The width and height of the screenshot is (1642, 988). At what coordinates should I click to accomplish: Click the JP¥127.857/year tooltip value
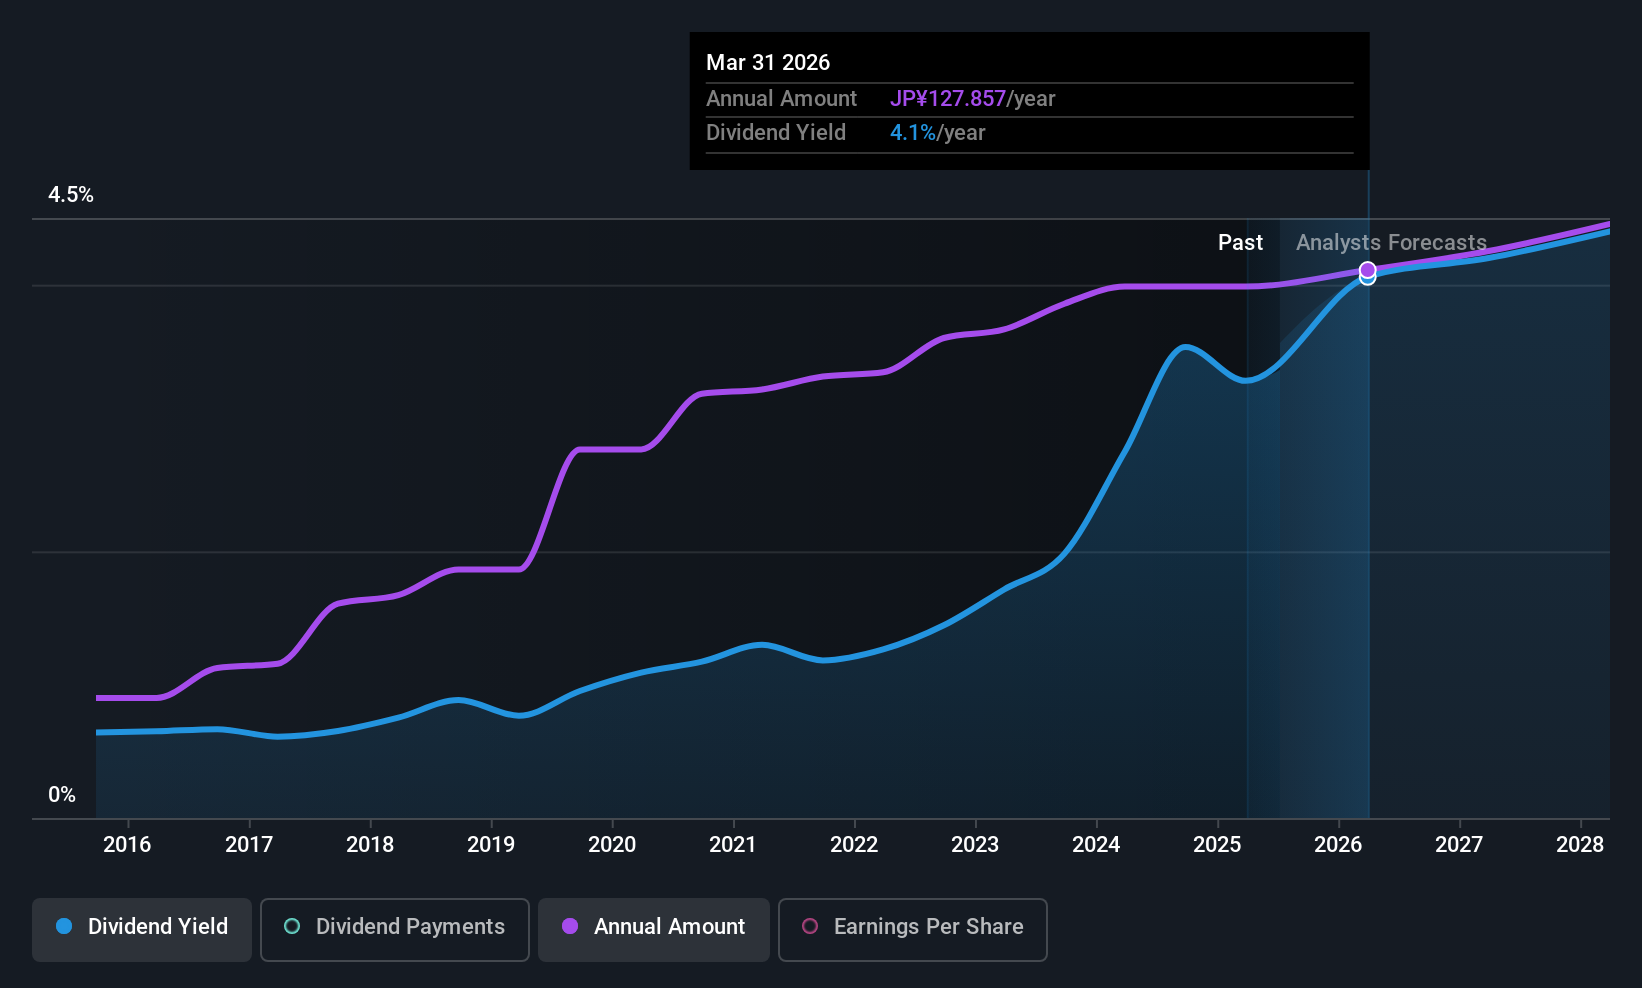pos(973,99)
